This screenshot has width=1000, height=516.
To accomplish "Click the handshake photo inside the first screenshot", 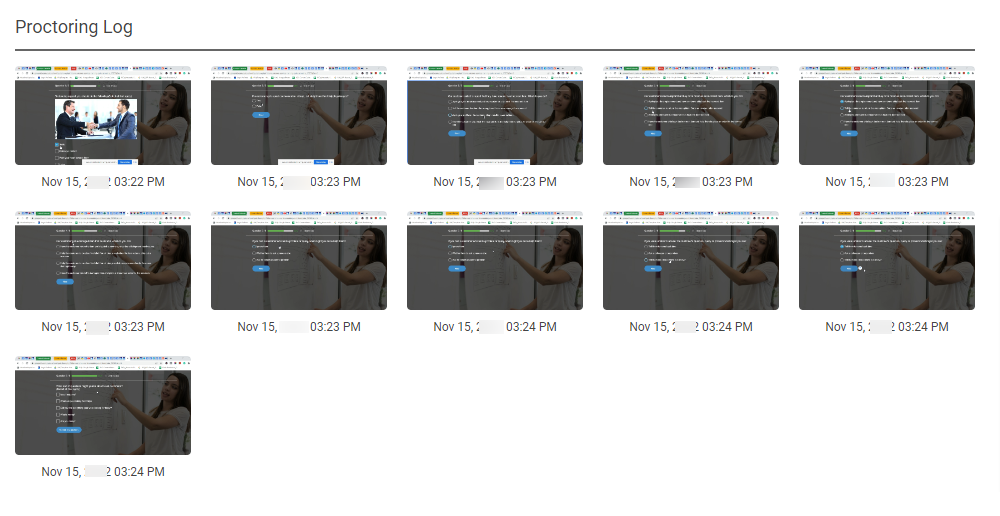I will [95, 119].
